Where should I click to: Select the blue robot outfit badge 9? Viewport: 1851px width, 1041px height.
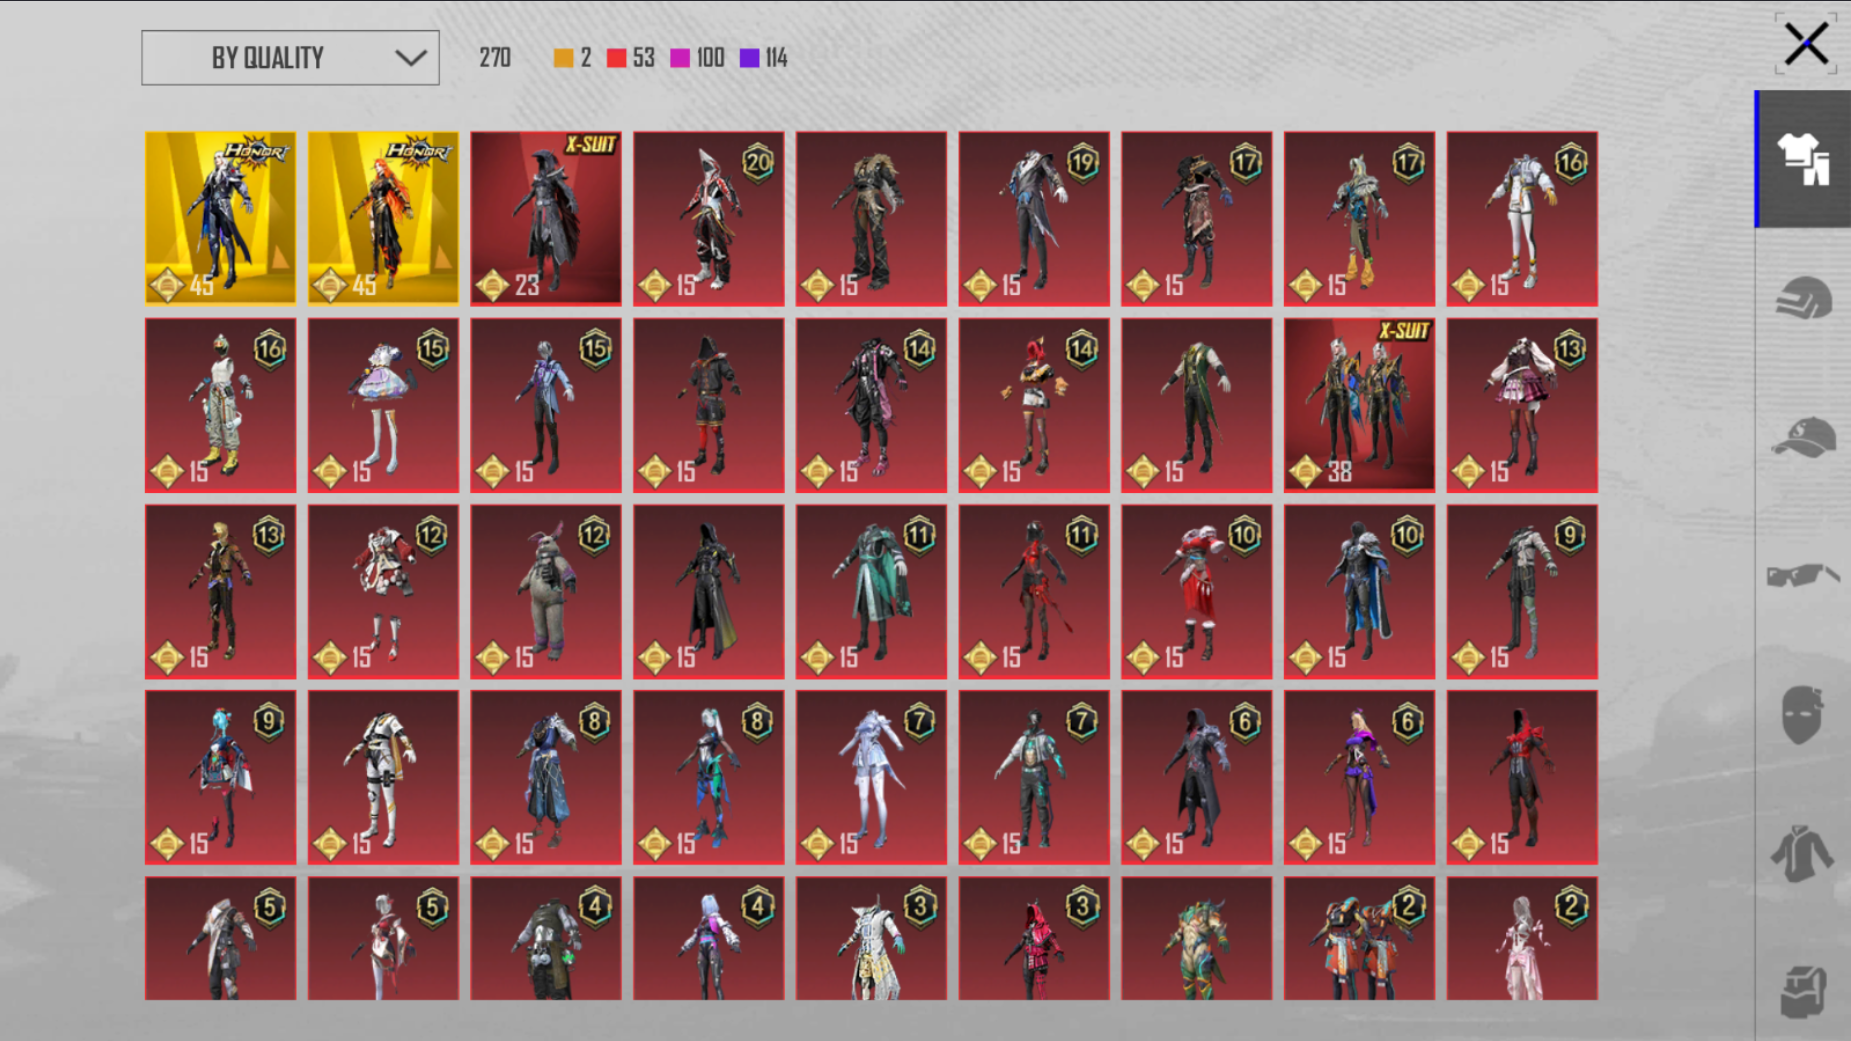click(x=220, y=777)
